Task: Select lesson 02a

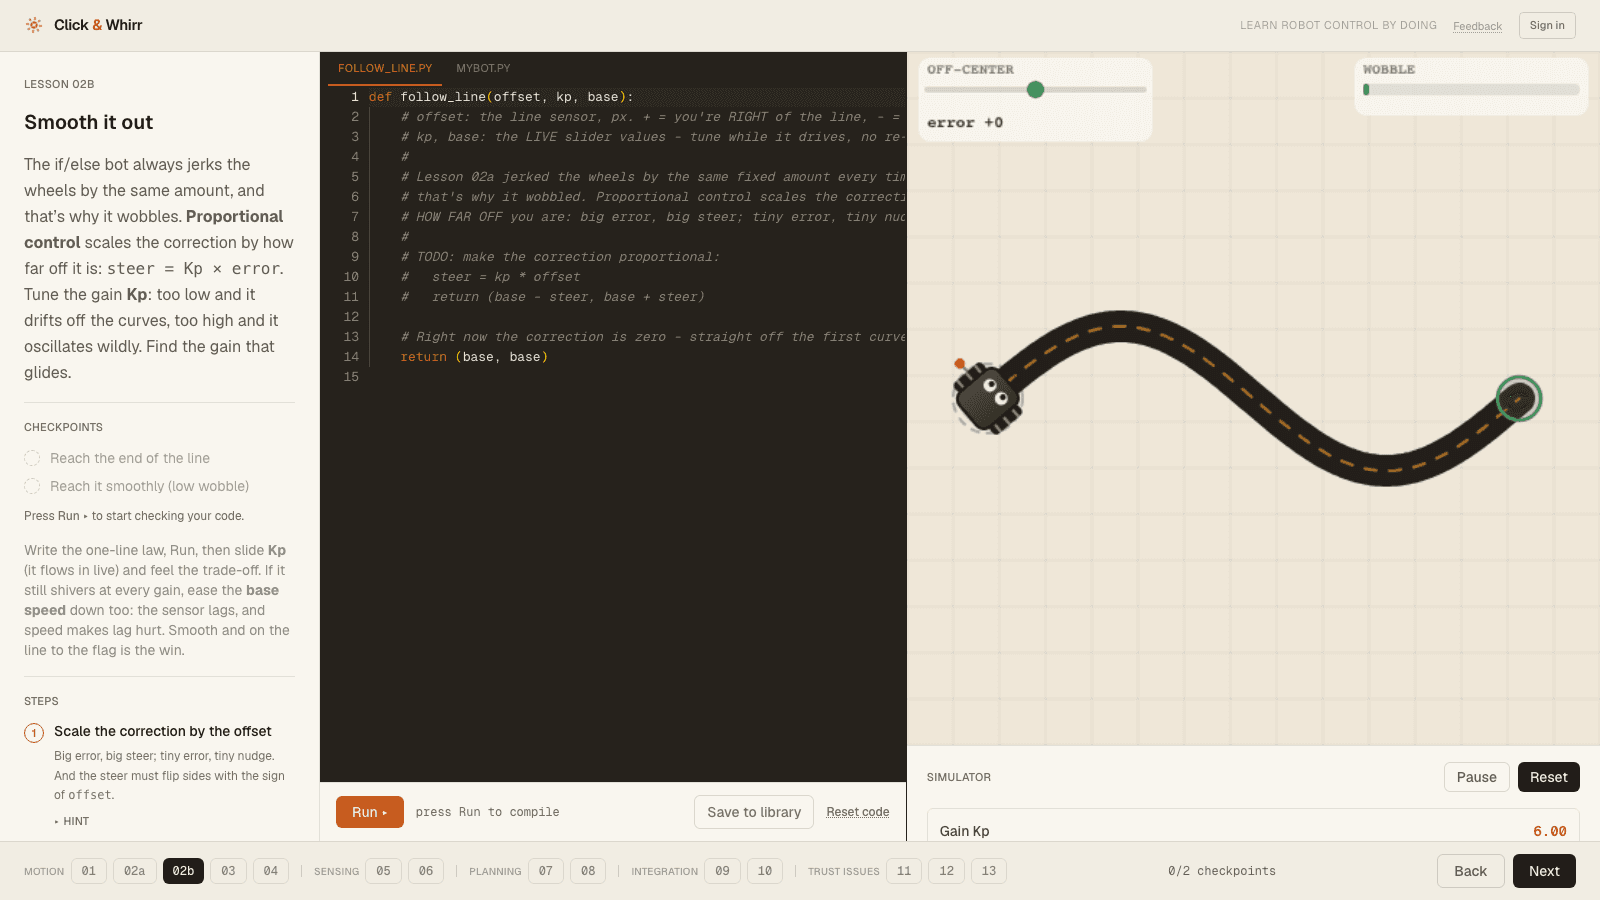Action: point(134,871)
